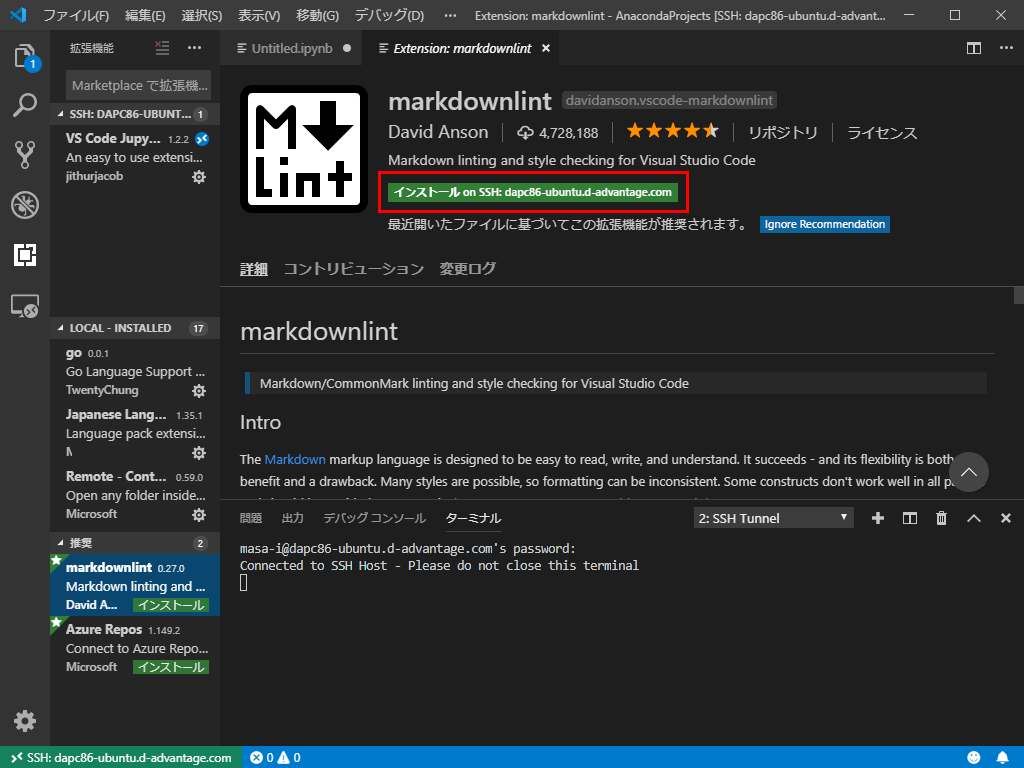The width and height of the screenshot is (1024, 768).
Task: Open the 移動(G) menu
Action: click(x=317, y=15)
